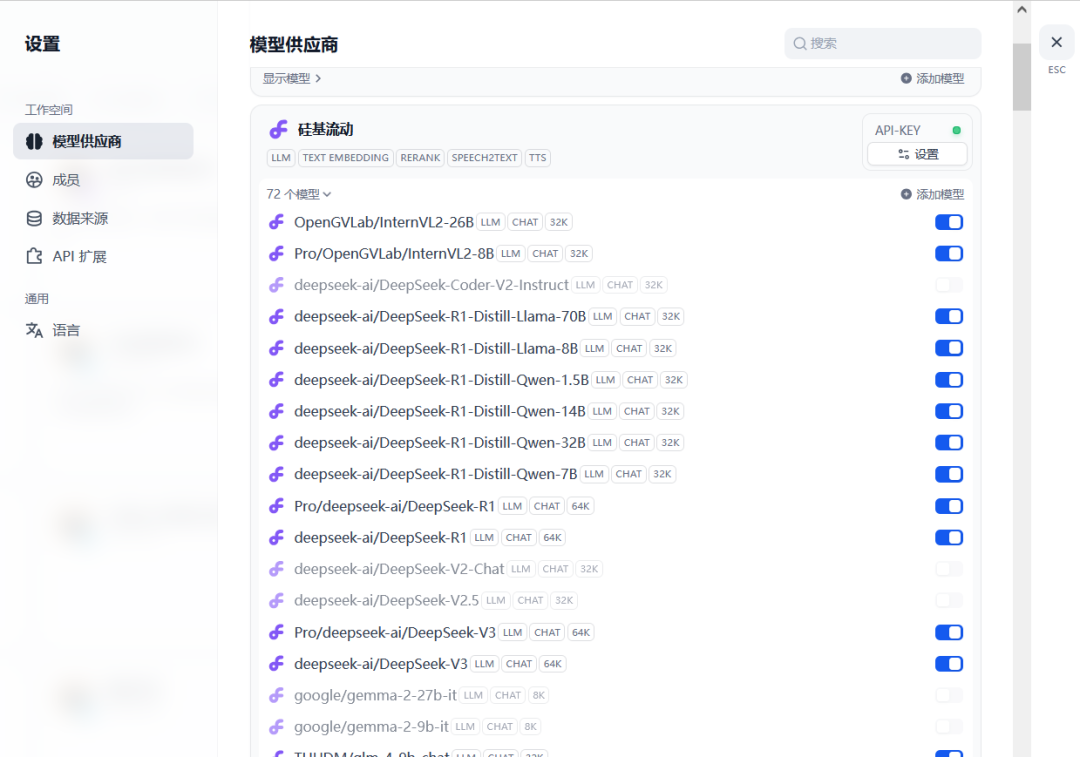Disable the Pro/OpenGVLab/InternVL2-8B toggle
This screenshot has height=757, width=1080.
point(948,253)
